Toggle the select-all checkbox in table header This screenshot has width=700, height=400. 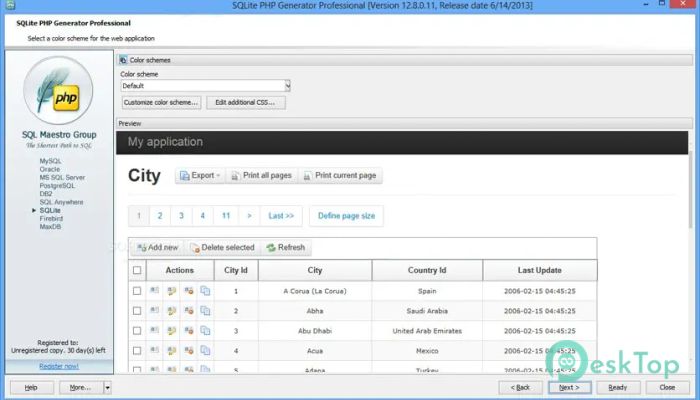[137, 270]
